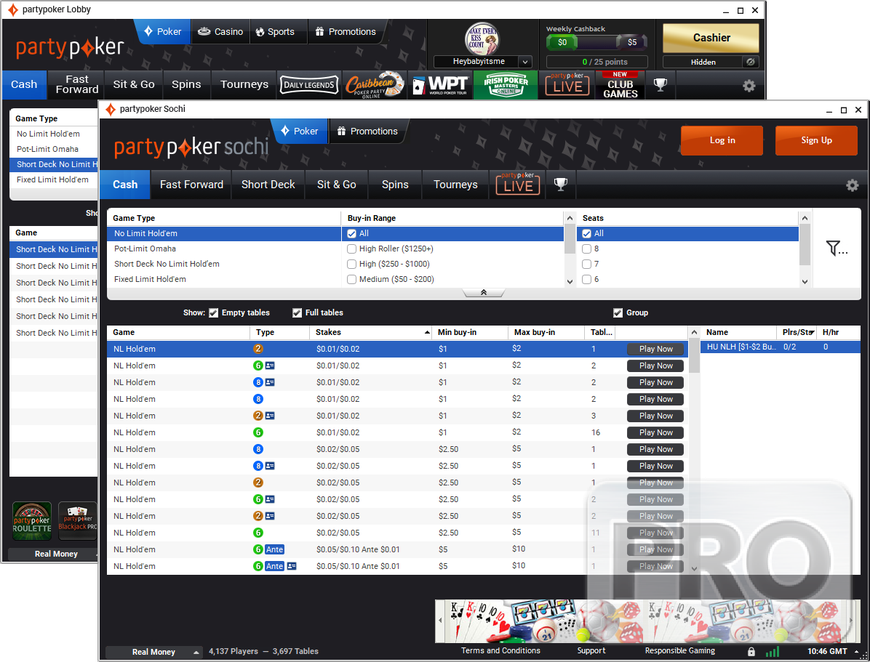This screenshot has width=870, height=662.
Task: Open the Heybabyitsme account dropdown arrow
Action: (x=525, y=62)
